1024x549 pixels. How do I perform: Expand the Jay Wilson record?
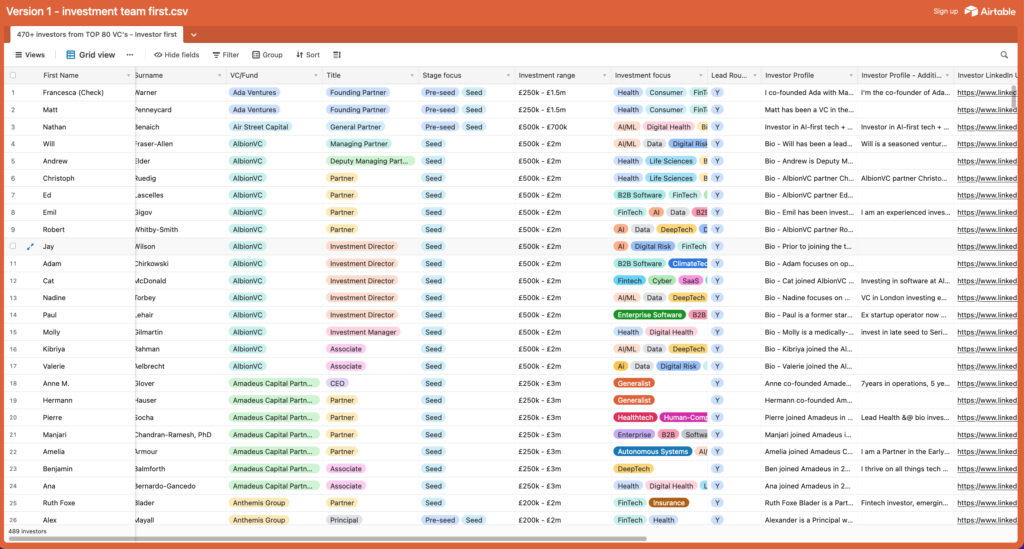click(x=30, y=246)
